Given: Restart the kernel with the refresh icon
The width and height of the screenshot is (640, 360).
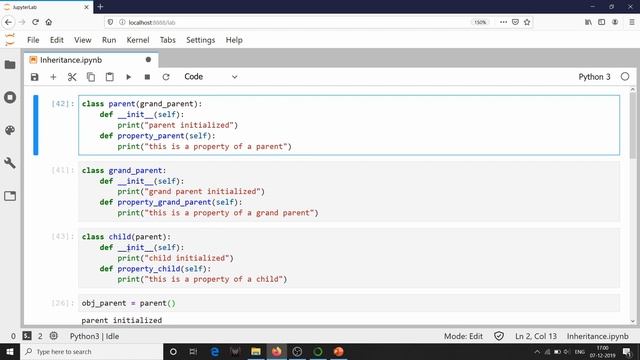Looking at the screenshot, I should (166, 77).
